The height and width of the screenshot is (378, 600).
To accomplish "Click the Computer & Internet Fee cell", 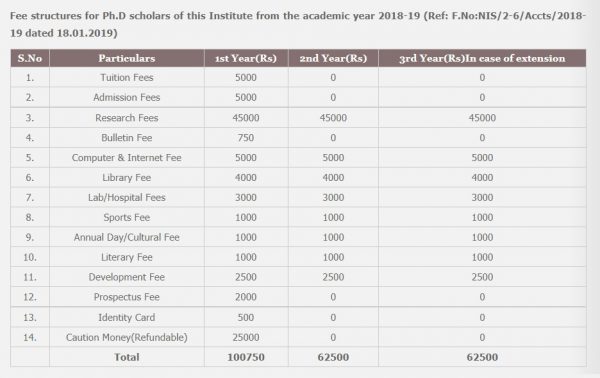I will point(127,158).
